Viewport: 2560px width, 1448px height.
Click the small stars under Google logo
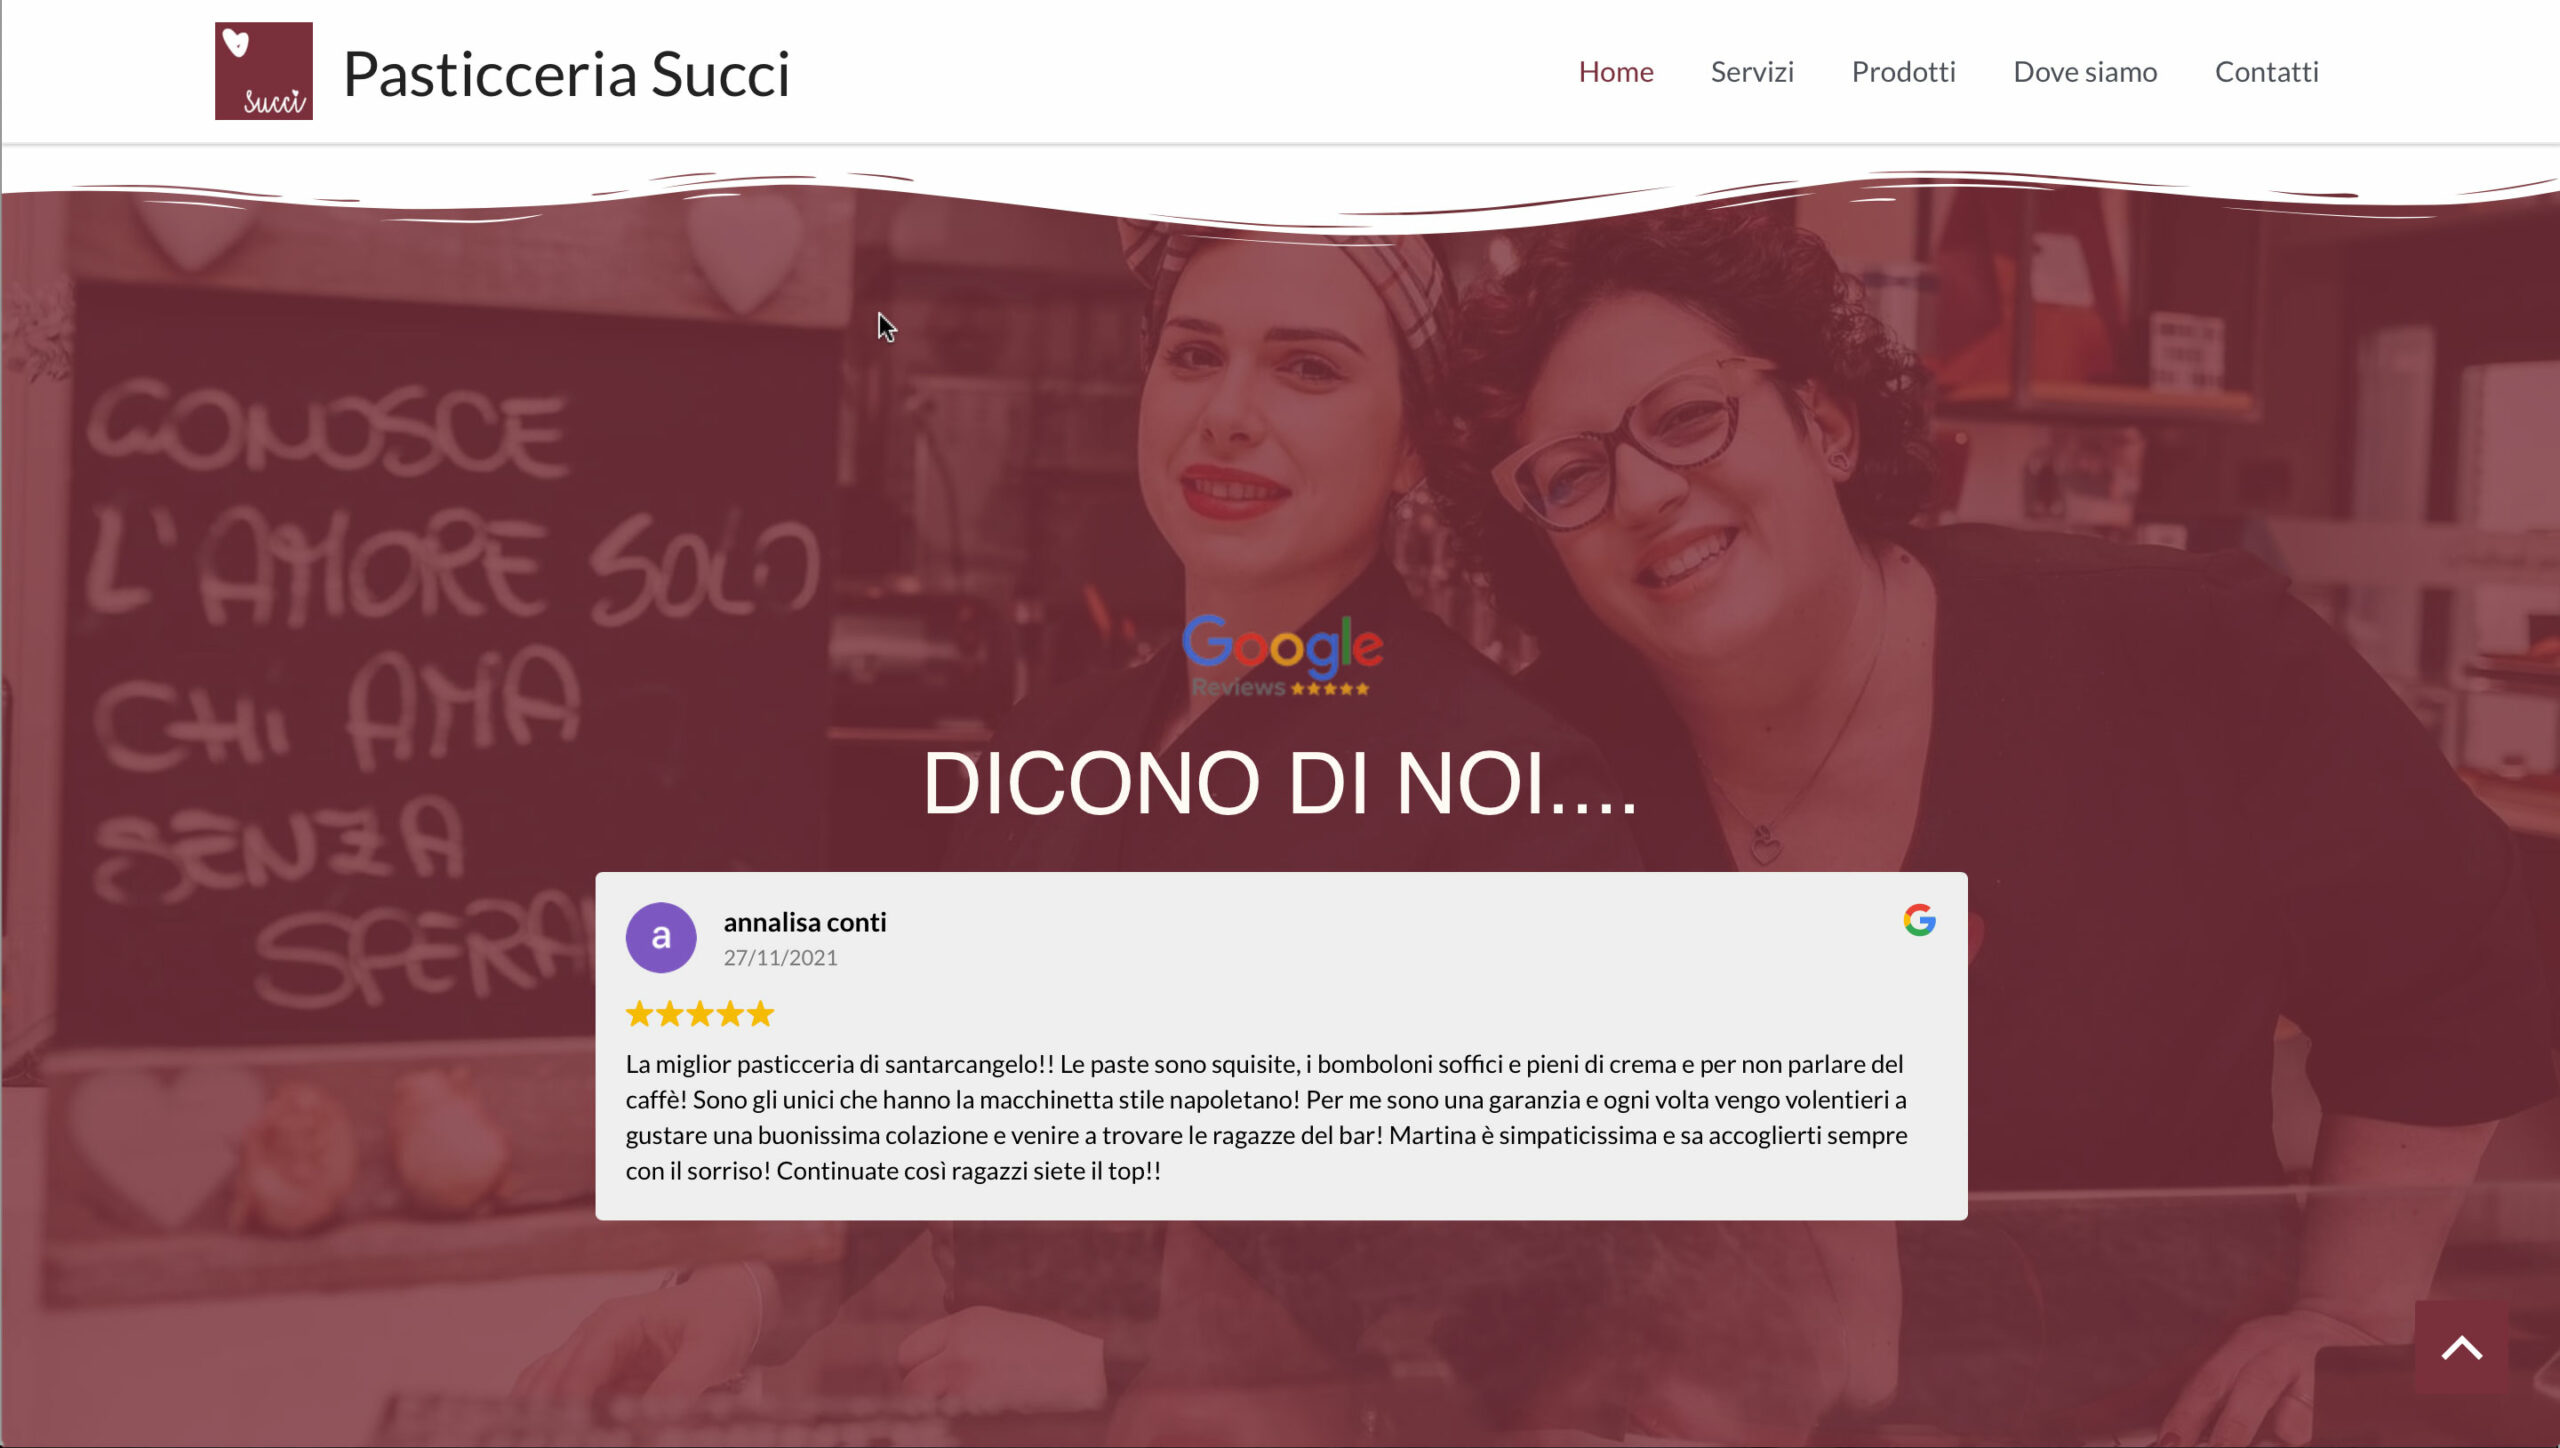pyautogui.click(x=1329, y=689)
